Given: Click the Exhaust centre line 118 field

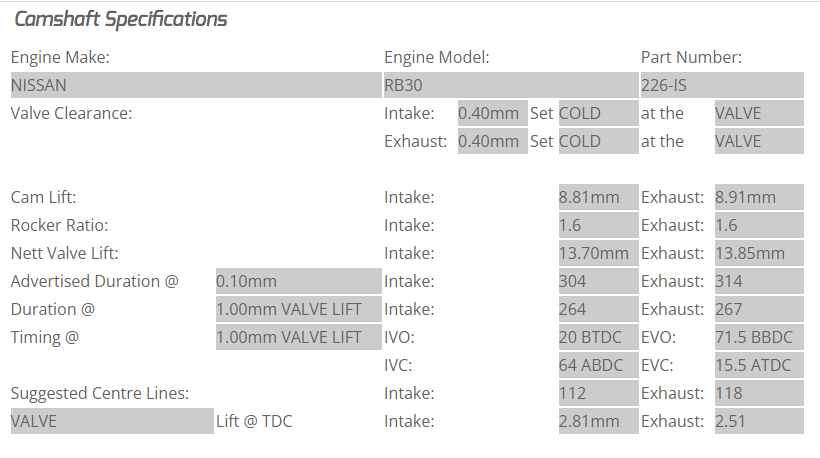Looking at the screenshot, I should [x=759, y=393].
